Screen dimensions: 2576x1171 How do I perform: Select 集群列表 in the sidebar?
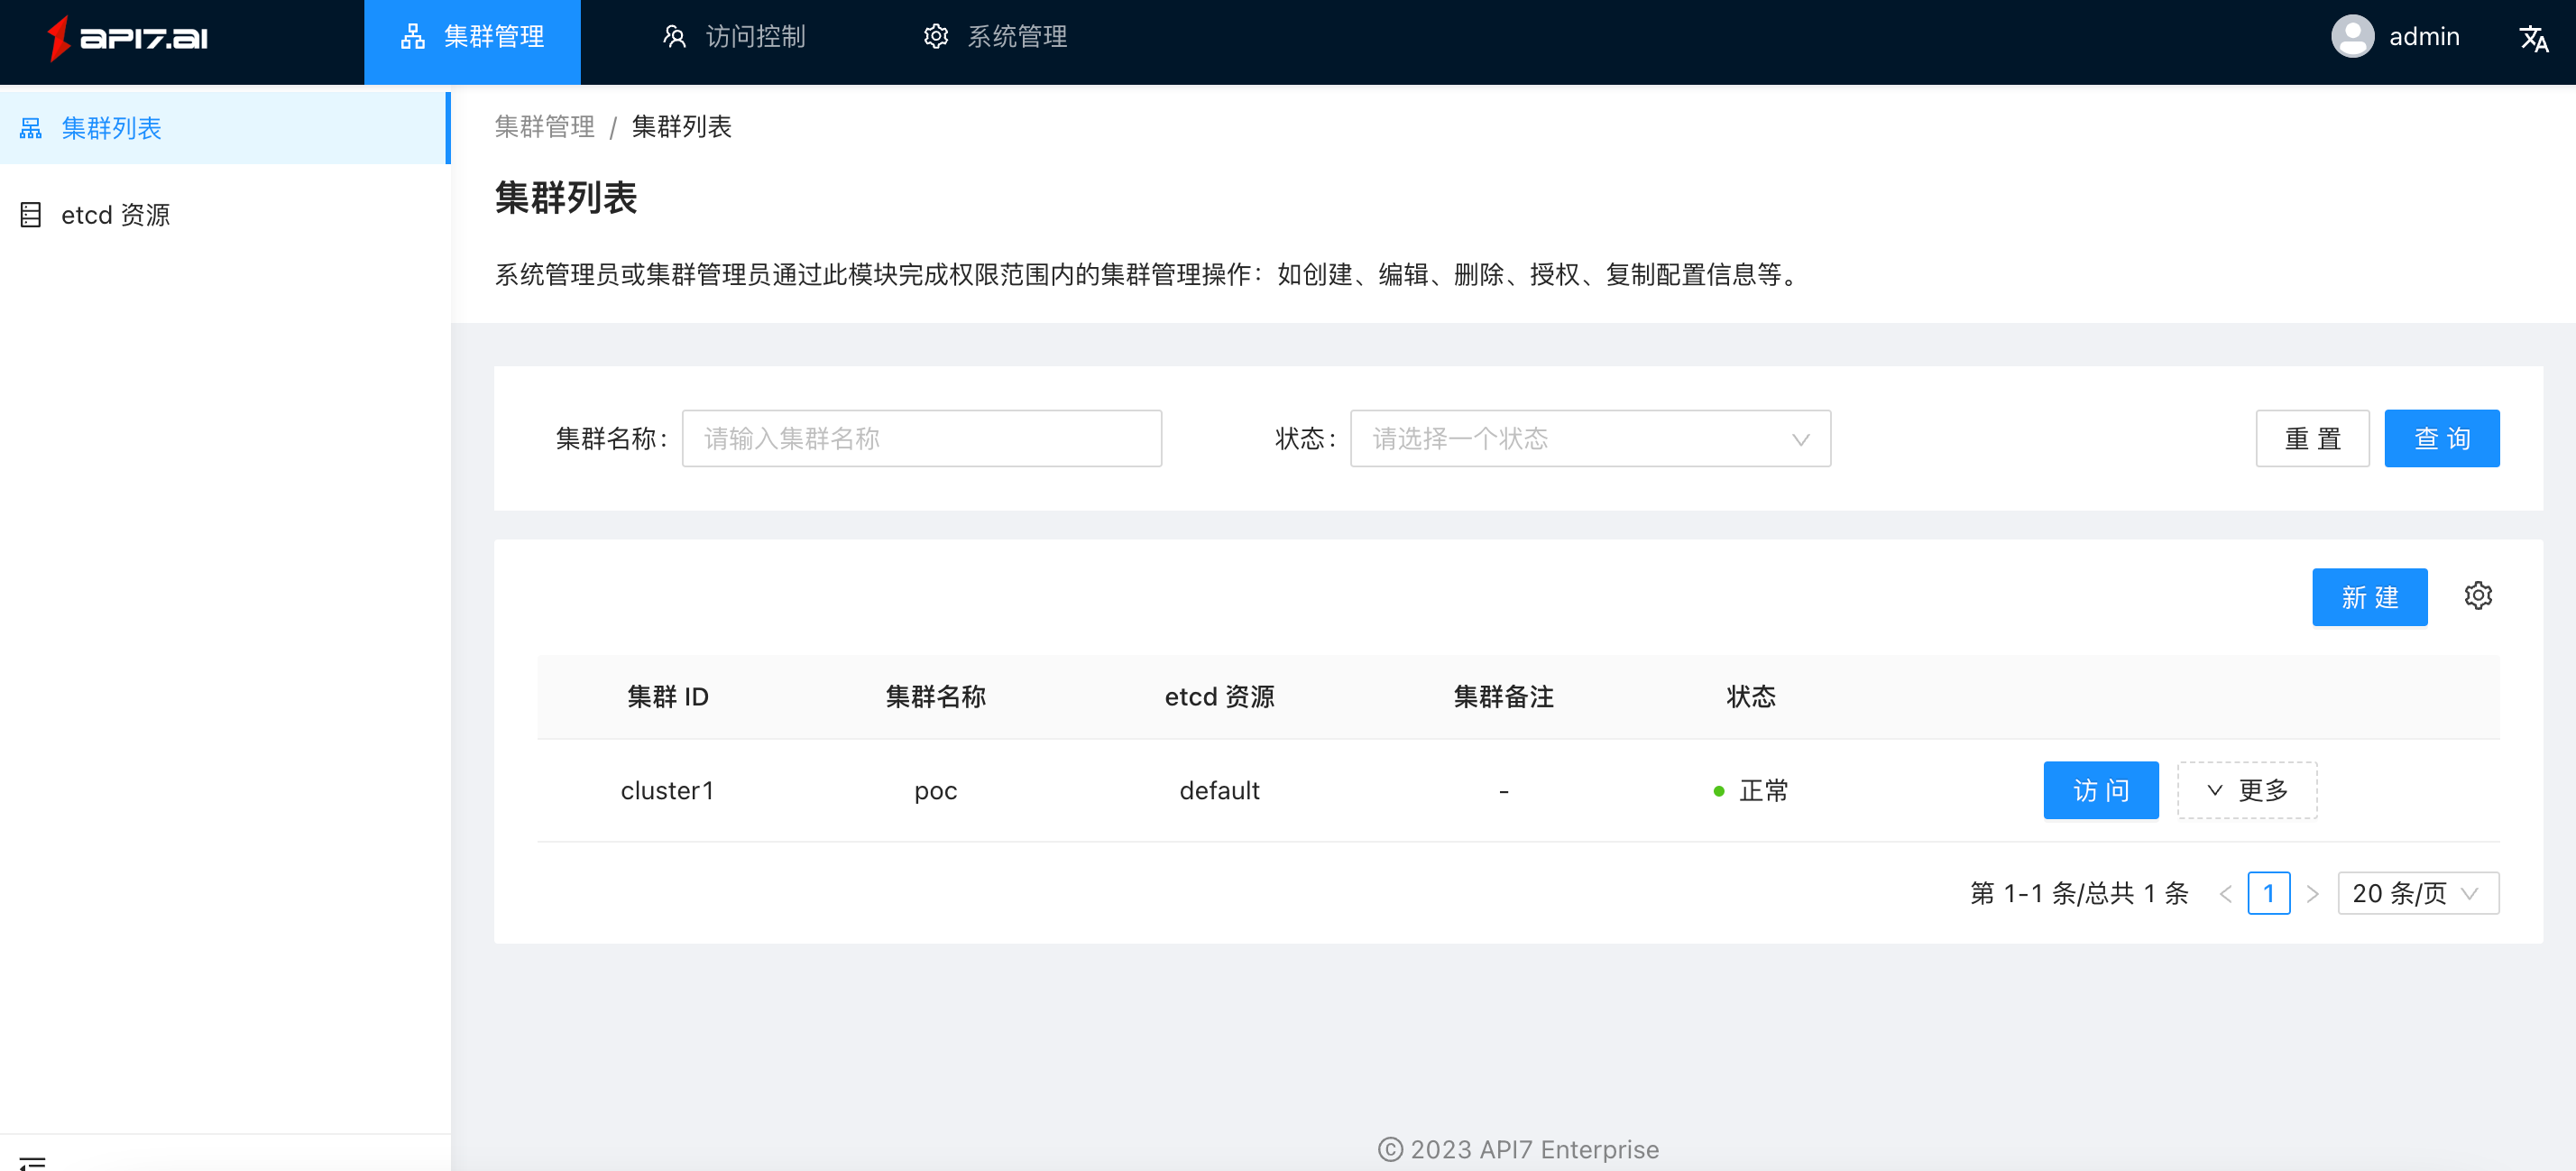click(x=224, y=128)
